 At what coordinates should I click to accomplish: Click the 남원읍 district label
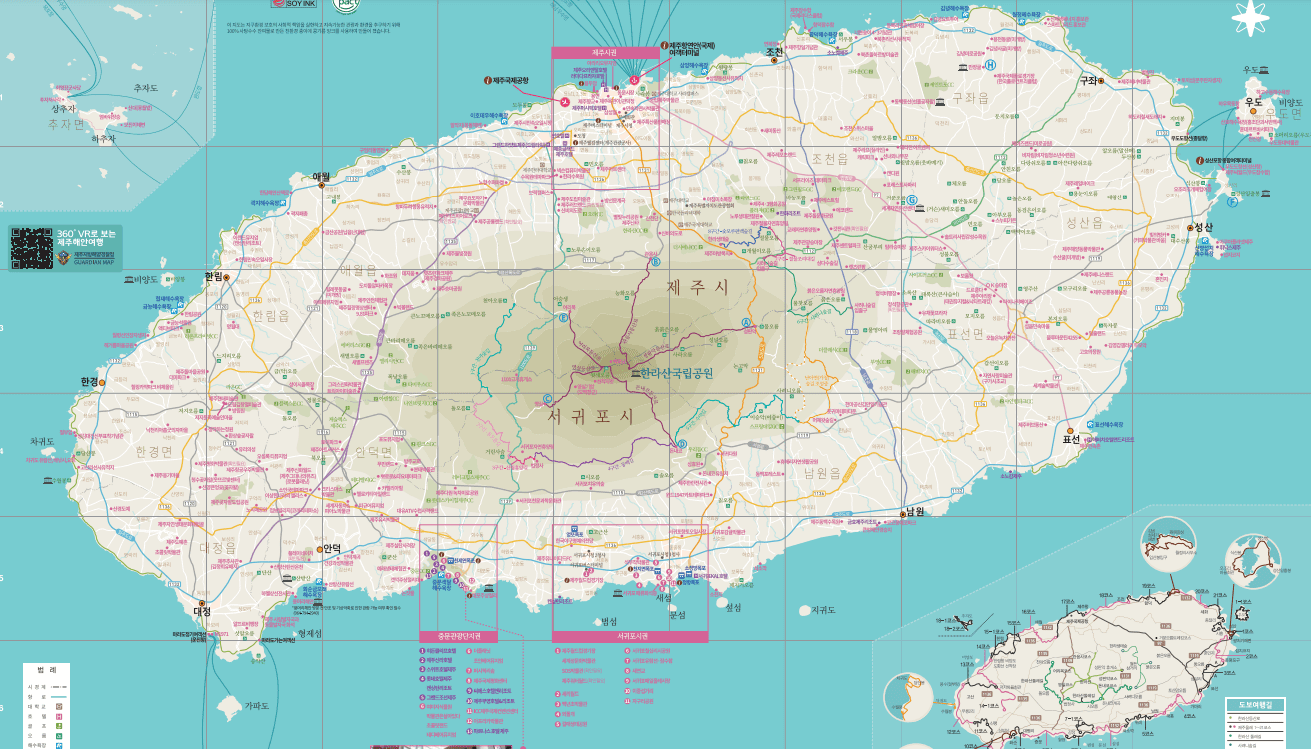[822, 475]
